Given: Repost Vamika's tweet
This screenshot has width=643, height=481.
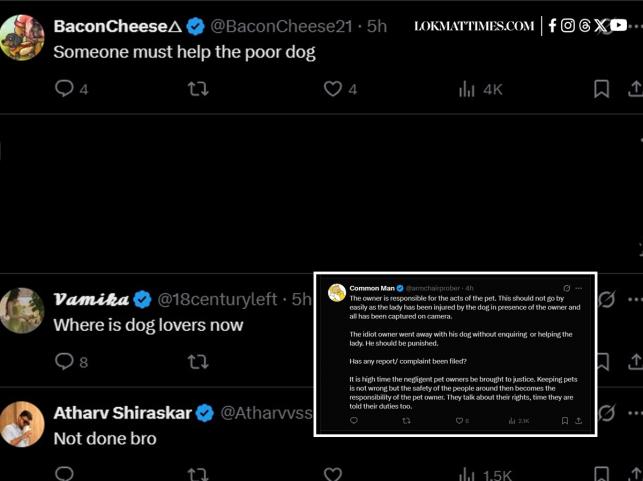Looking at the screenshot, I should (x=198, y=361).
